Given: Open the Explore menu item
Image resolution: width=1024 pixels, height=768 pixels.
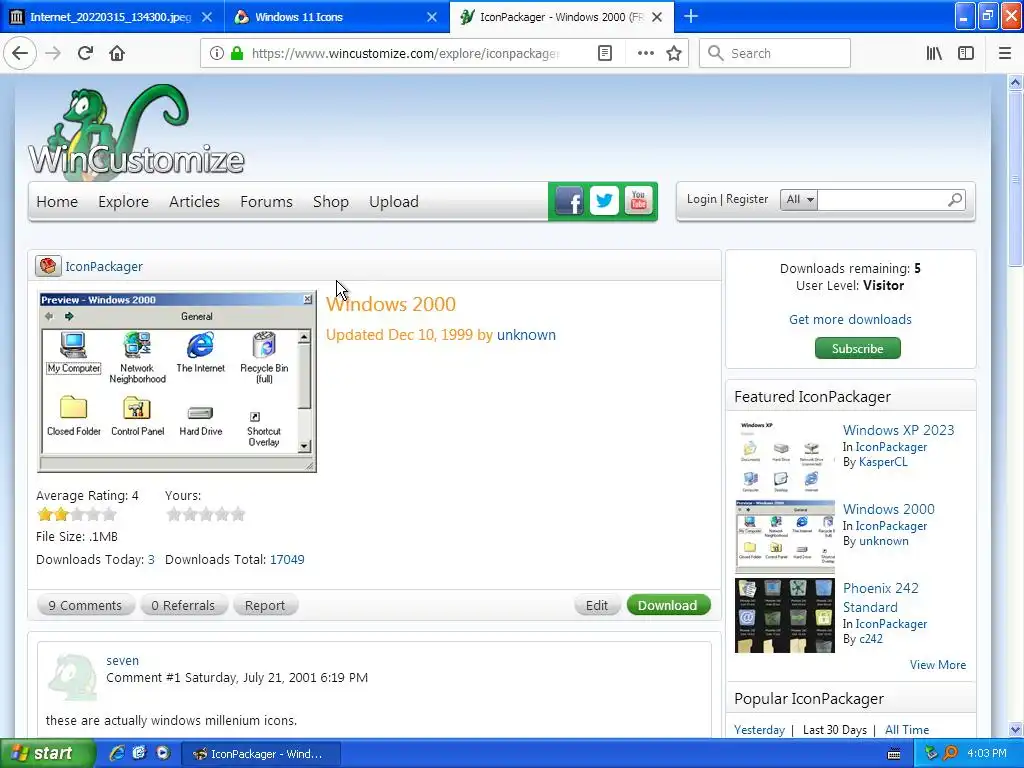Looking at the screenshot, I should 123,202.
